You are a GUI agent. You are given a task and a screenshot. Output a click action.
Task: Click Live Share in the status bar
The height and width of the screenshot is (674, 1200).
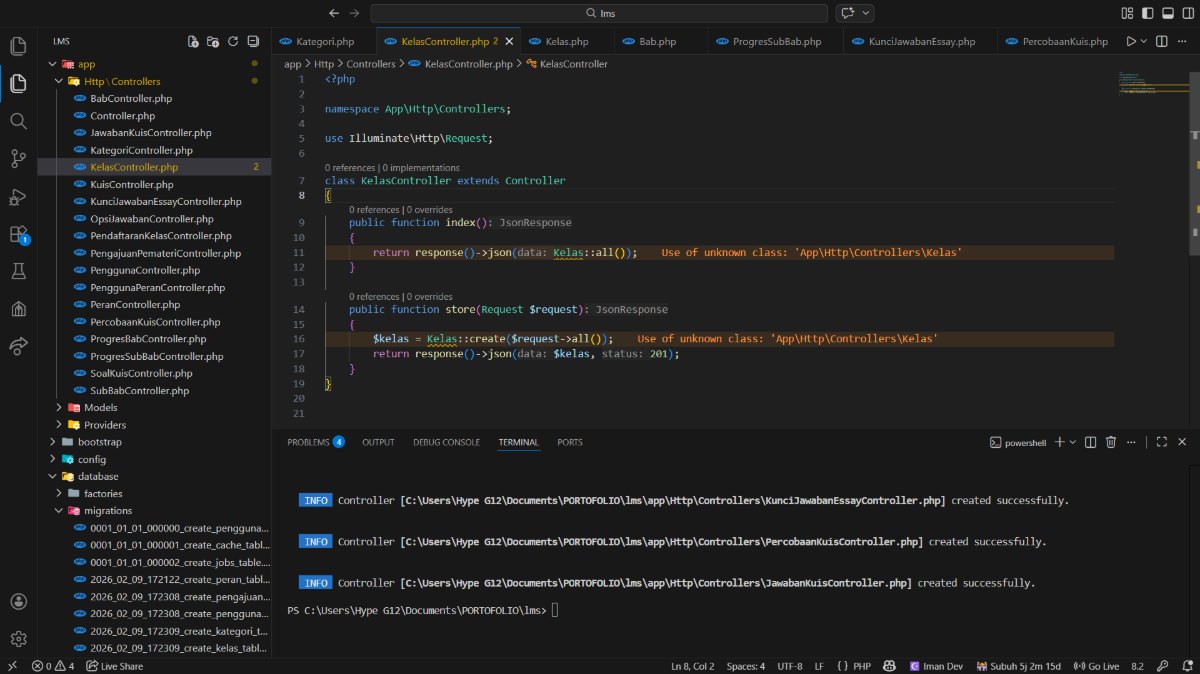[115, 666]
